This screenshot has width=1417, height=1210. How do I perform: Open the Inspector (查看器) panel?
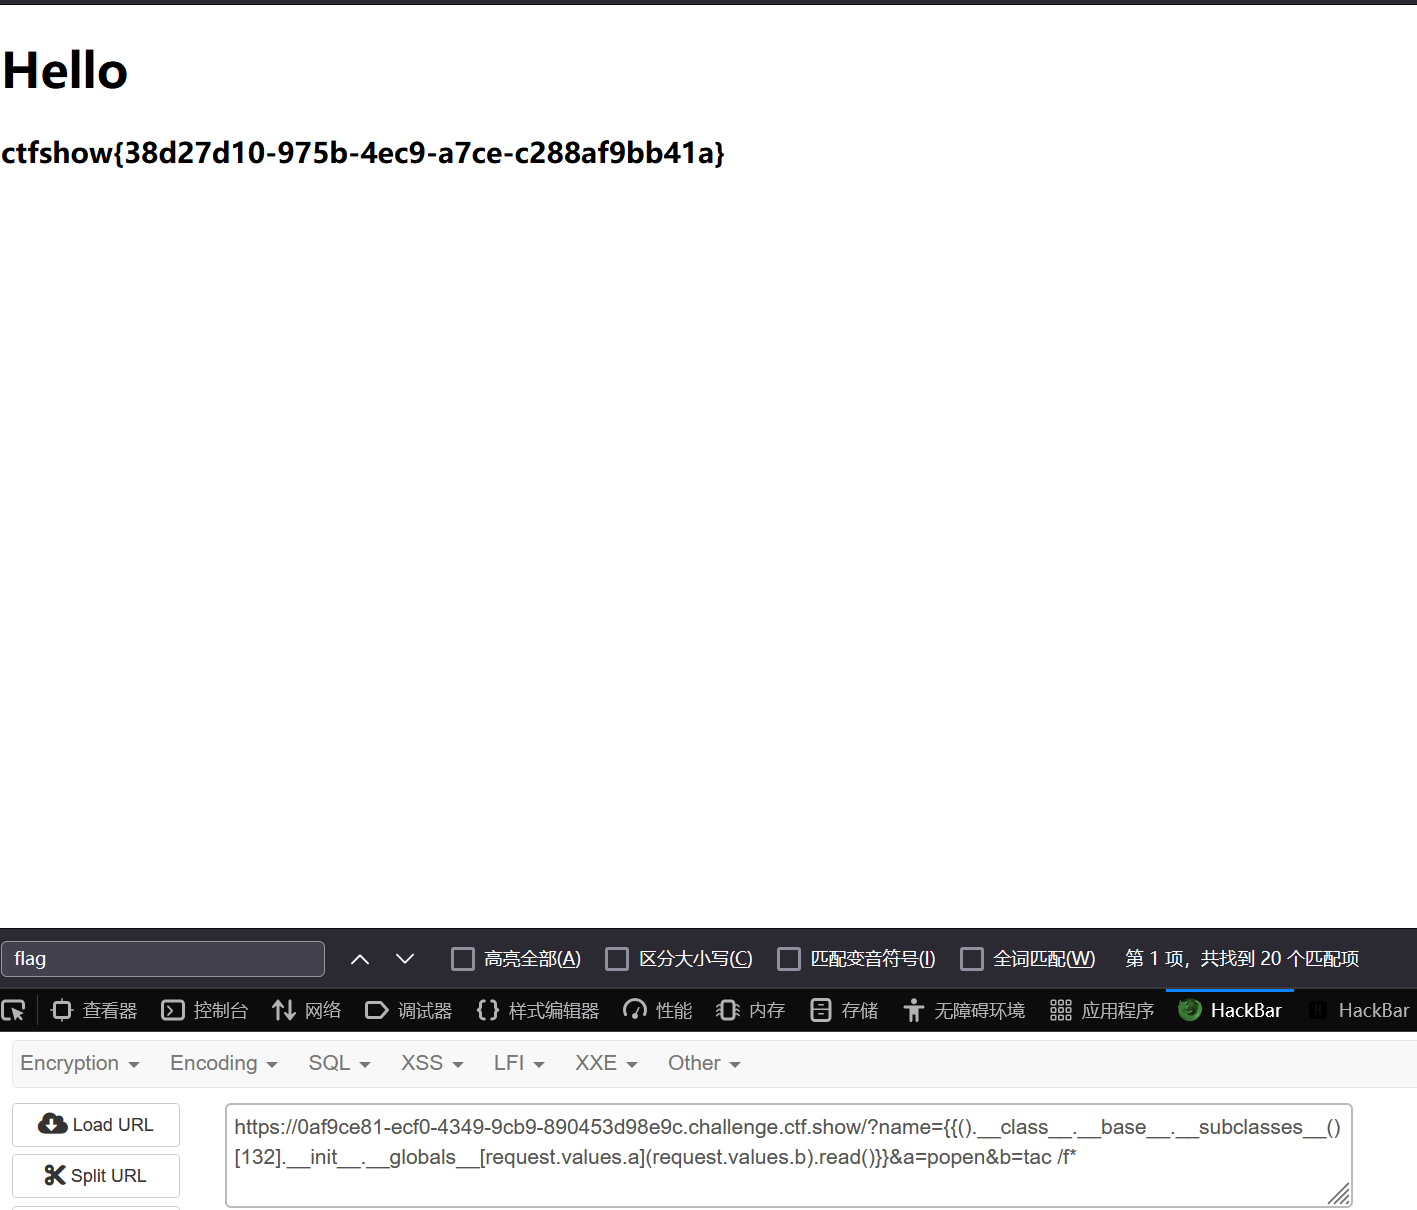point(94,1011)
